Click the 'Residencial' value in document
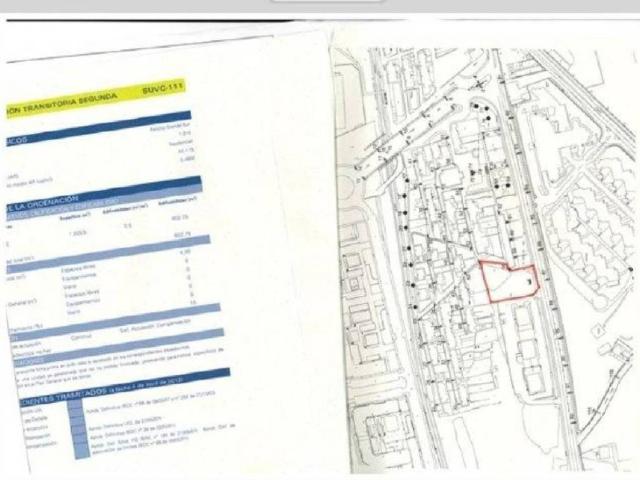This screenshot has height=480, width=640. coord(181,142)
